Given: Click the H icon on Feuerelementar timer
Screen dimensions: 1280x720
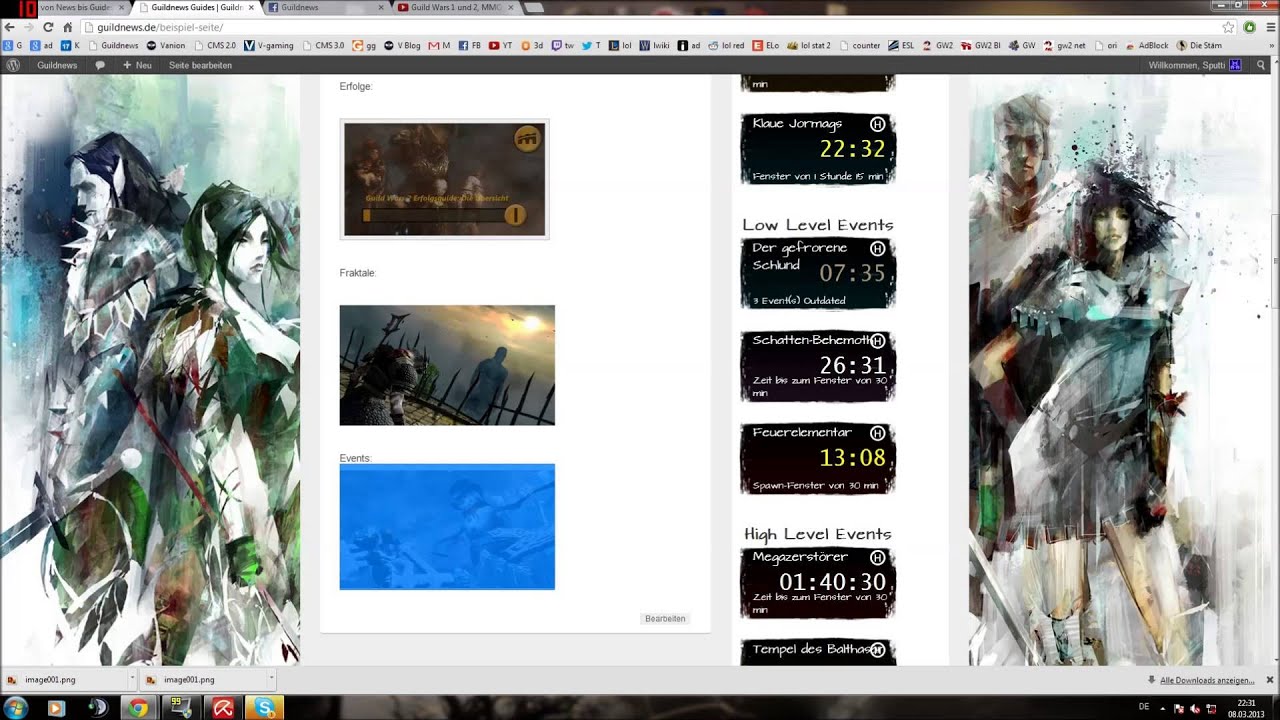Looking at the screenshot, I should [x=877, y=433].
